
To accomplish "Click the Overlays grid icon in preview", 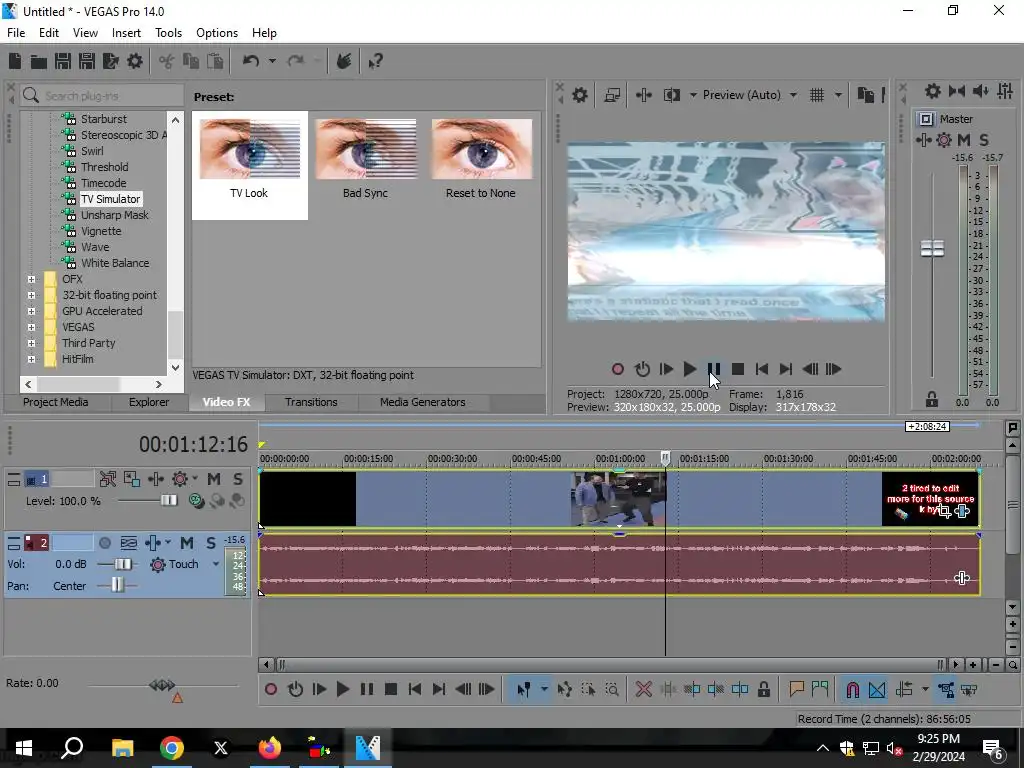I will (x=817, y=95).
